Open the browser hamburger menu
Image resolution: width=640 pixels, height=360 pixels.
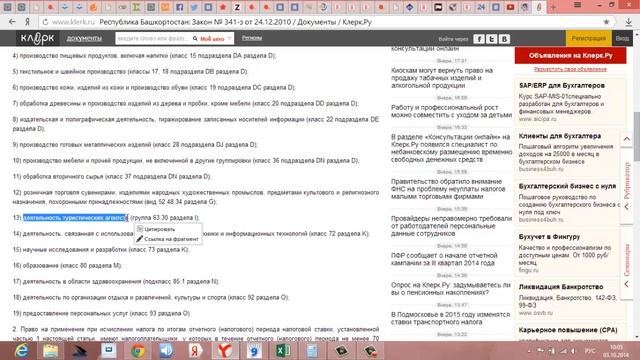(x=577, y=5)
